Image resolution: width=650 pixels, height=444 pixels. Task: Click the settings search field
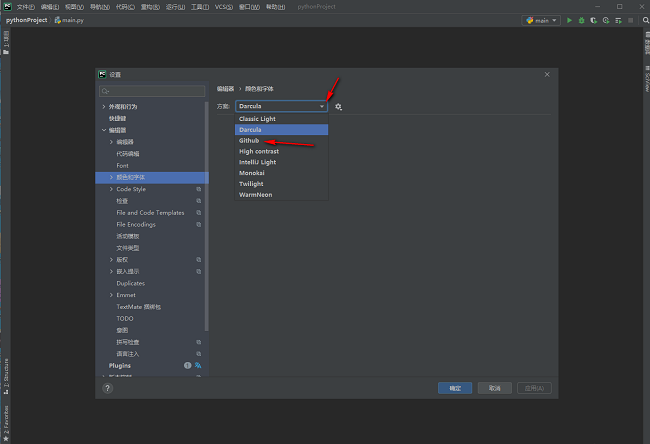click(152, 91)
